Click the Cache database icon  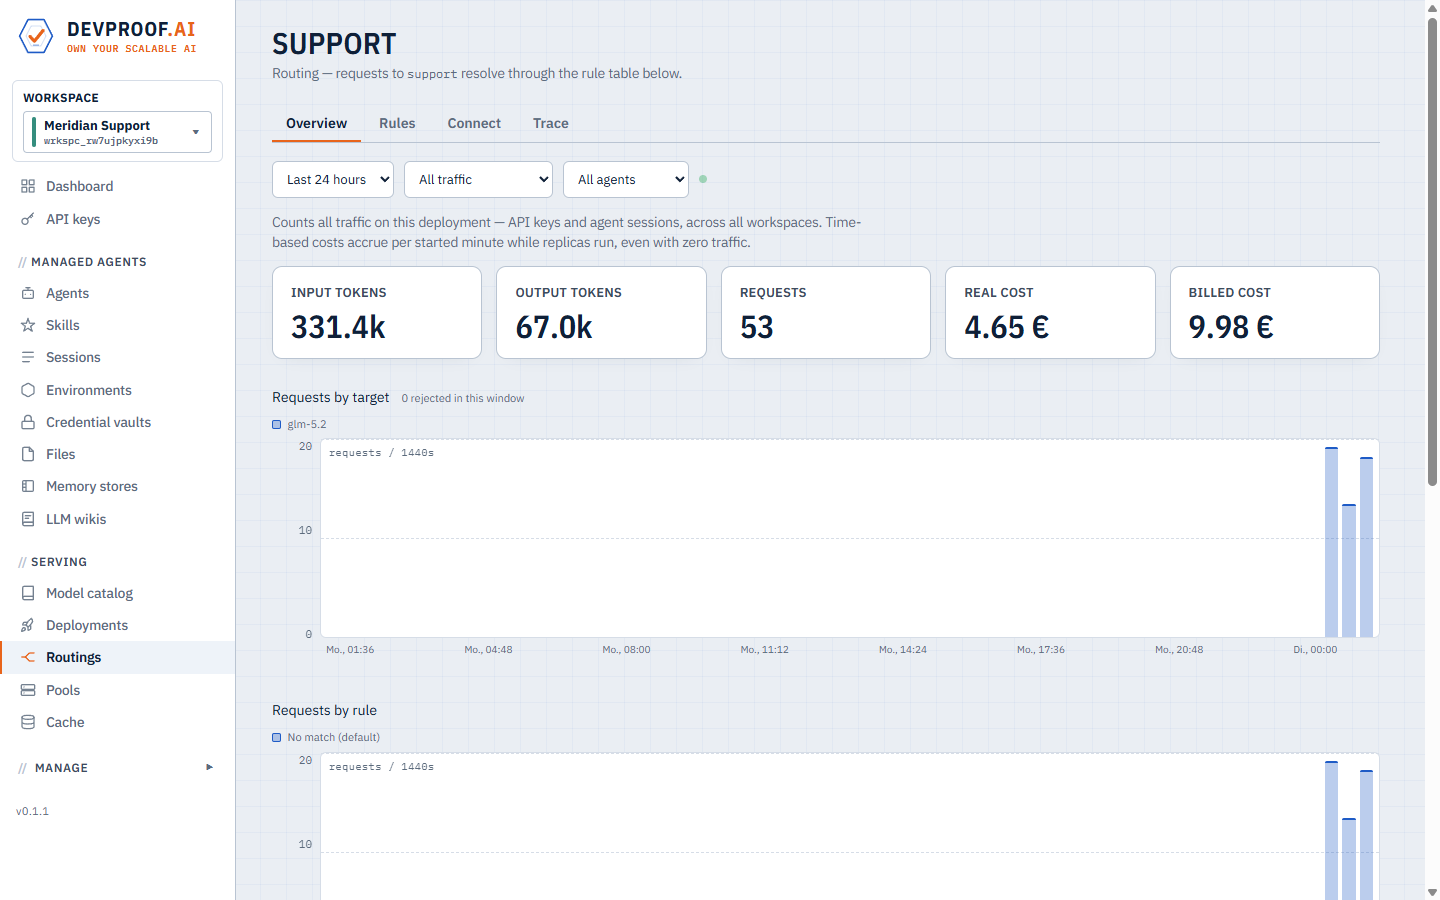(28, 722)
